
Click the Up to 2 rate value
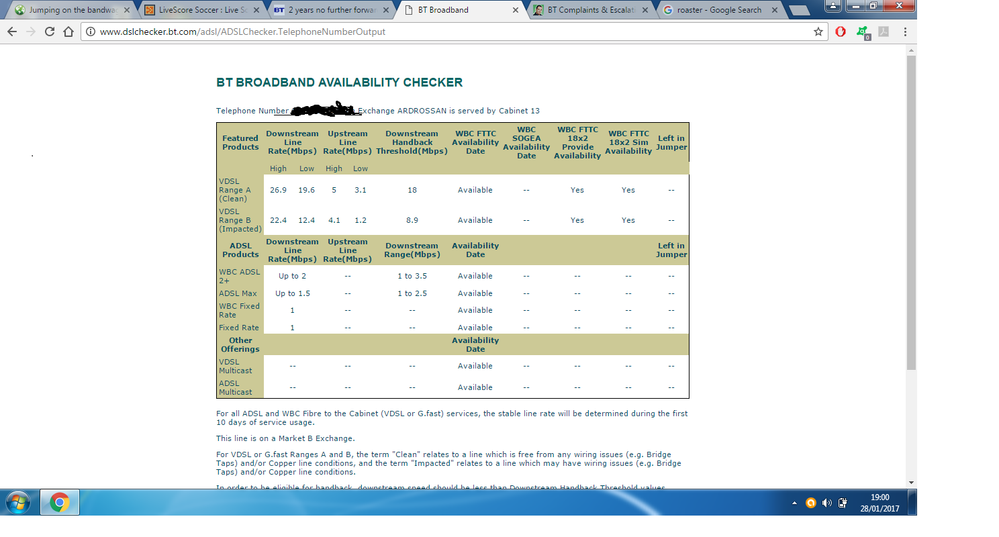tap(292, 276)
